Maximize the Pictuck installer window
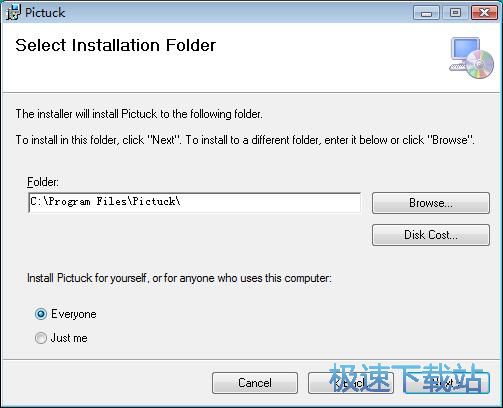This screenshot has width=503, height=408. click(455, 13)
